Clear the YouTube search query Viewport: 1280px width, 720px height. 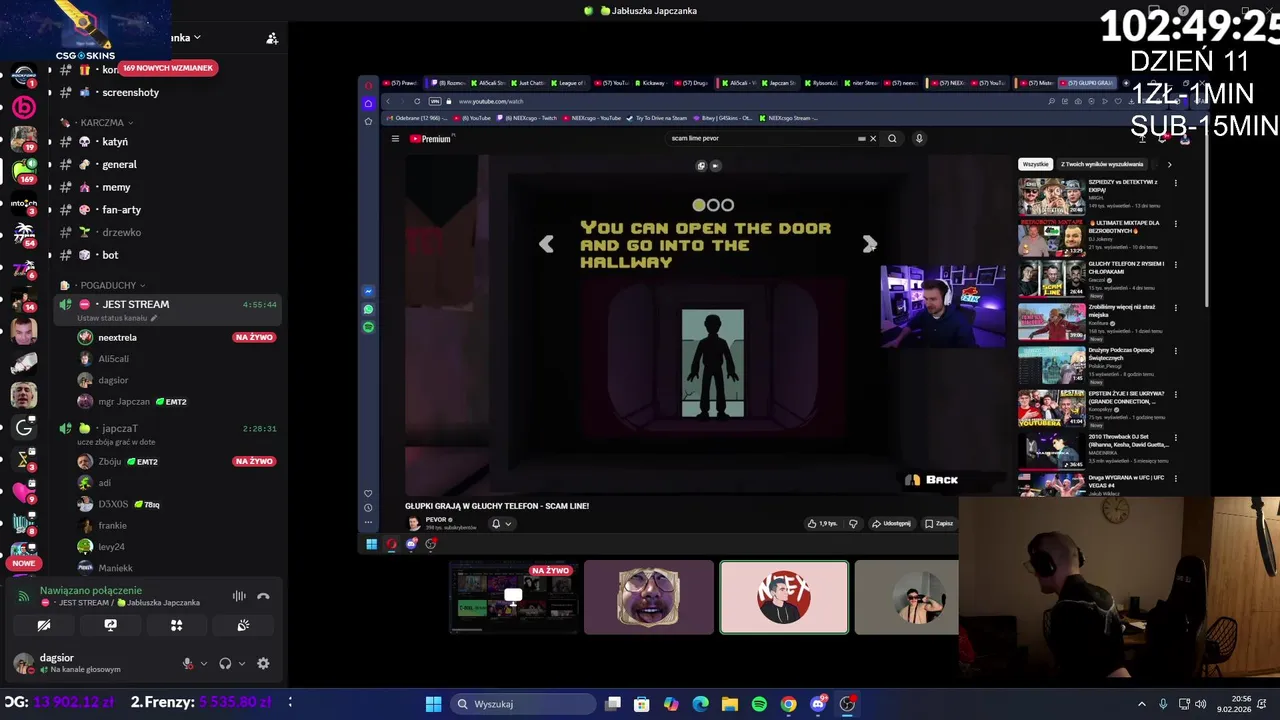click(x=872, y=139)
